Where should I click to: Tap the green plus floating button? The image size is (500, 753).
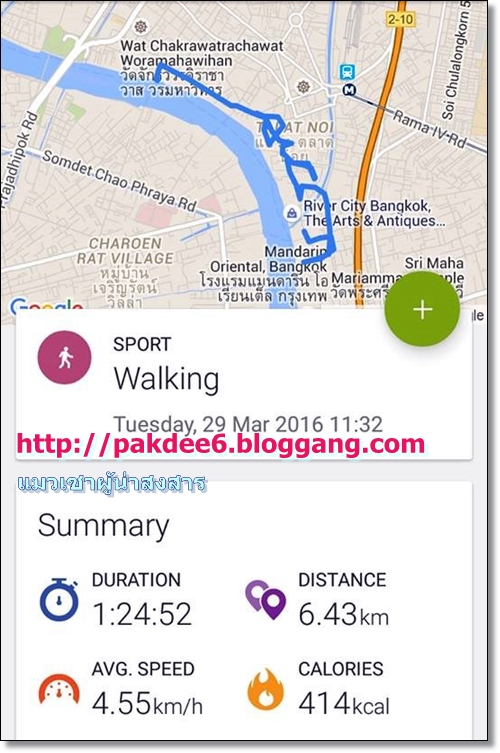click(422, 309)
